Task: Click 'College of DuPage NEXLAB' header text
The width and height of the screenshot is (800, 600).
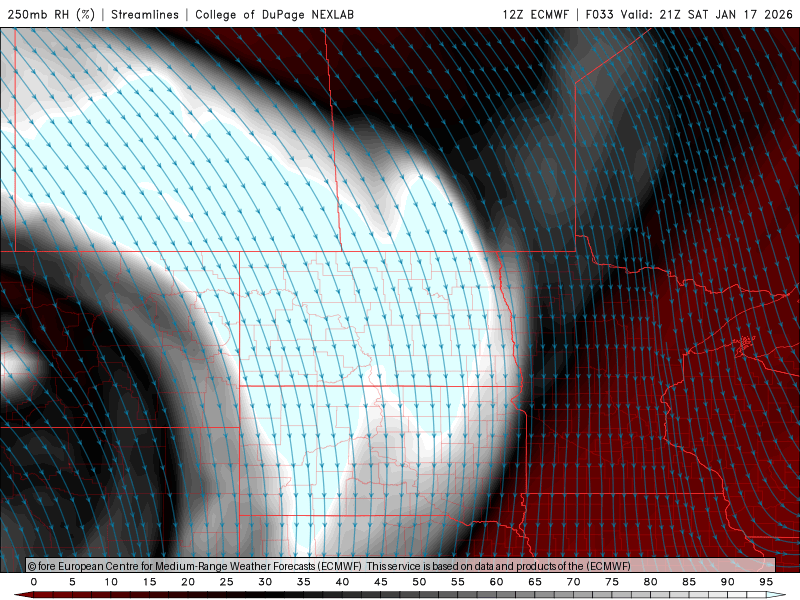Action: pos(274,14)
